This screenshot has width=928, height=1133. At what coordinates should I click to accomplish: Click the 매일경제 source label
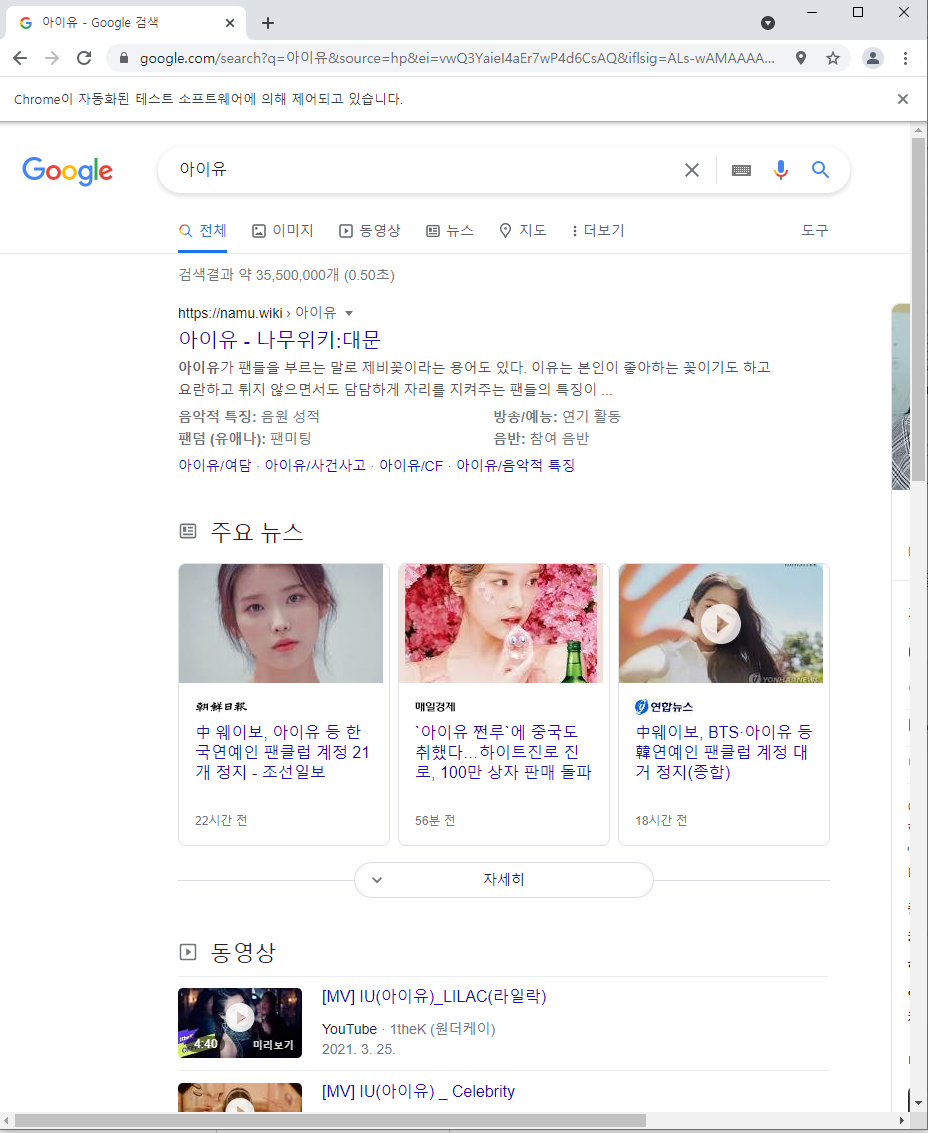coord(435,707)
